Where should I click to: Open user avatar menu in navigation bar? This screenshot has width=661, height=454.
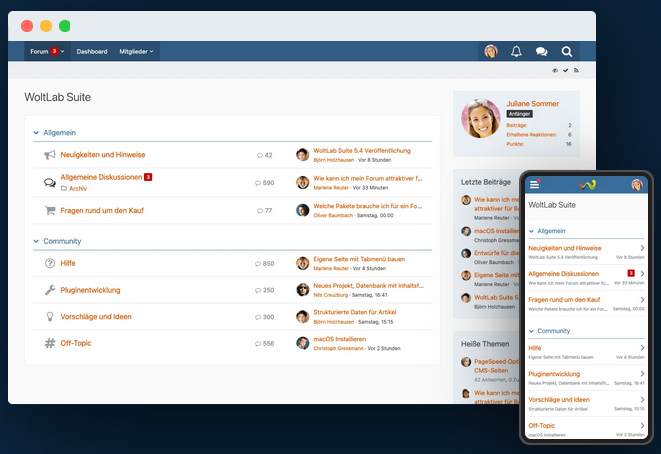coord(491,51)
